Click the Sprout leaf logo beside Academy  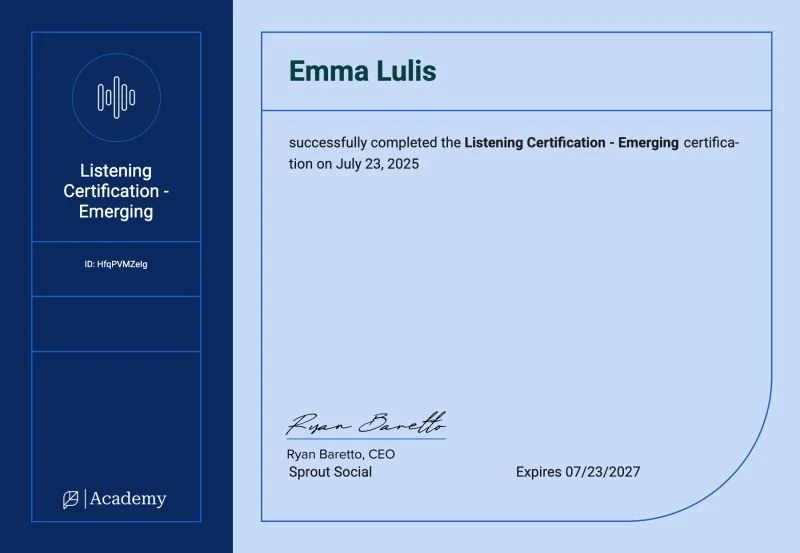[70, 499]
